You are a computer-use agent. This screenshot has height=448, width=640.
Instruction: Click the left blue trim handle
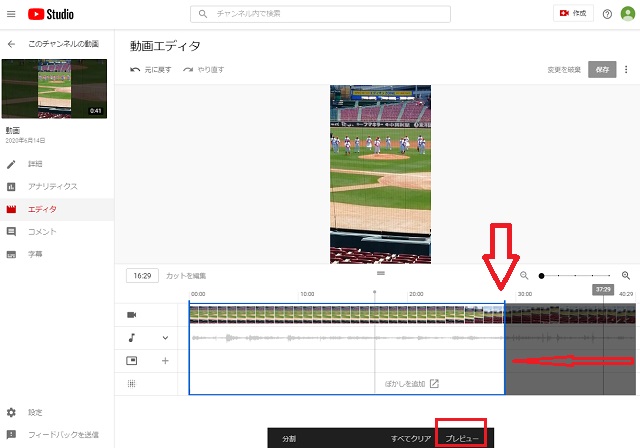189,349
